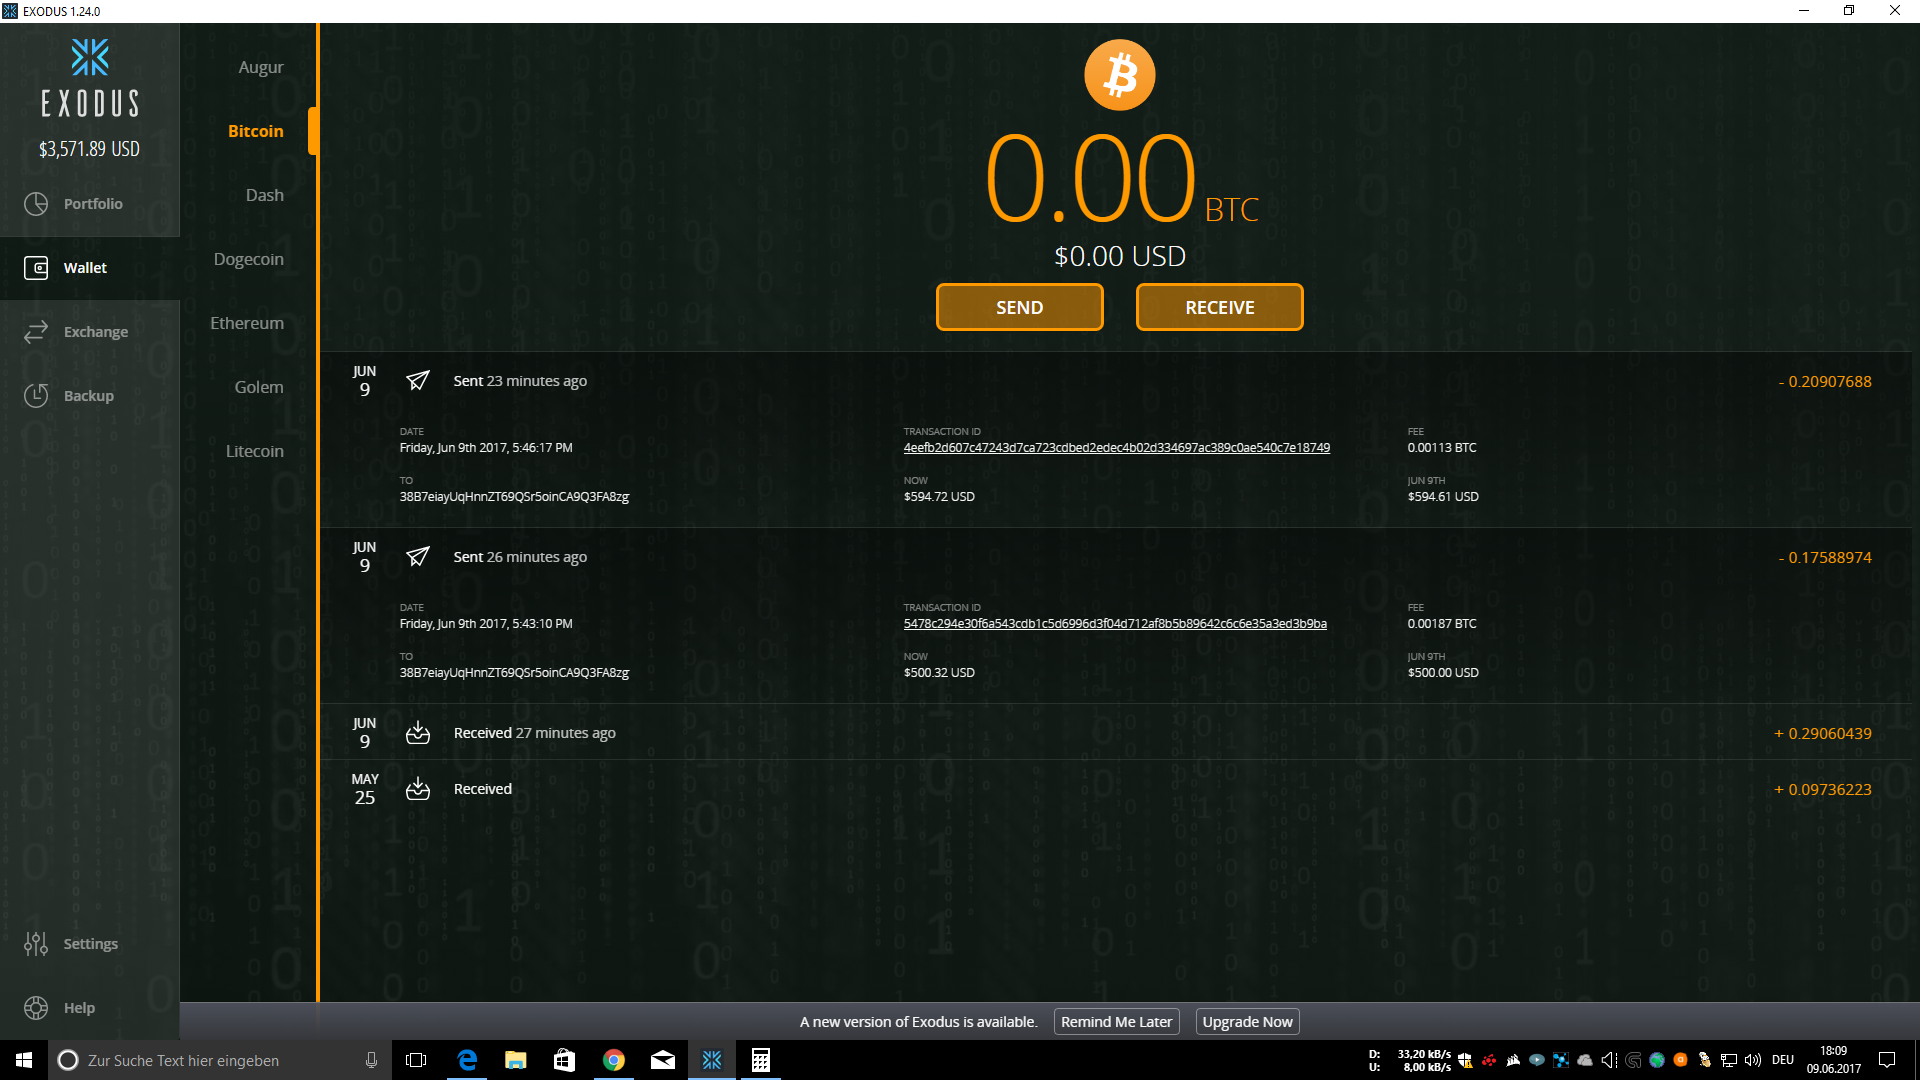Click the total balance $3,571.89 USD

89,149
